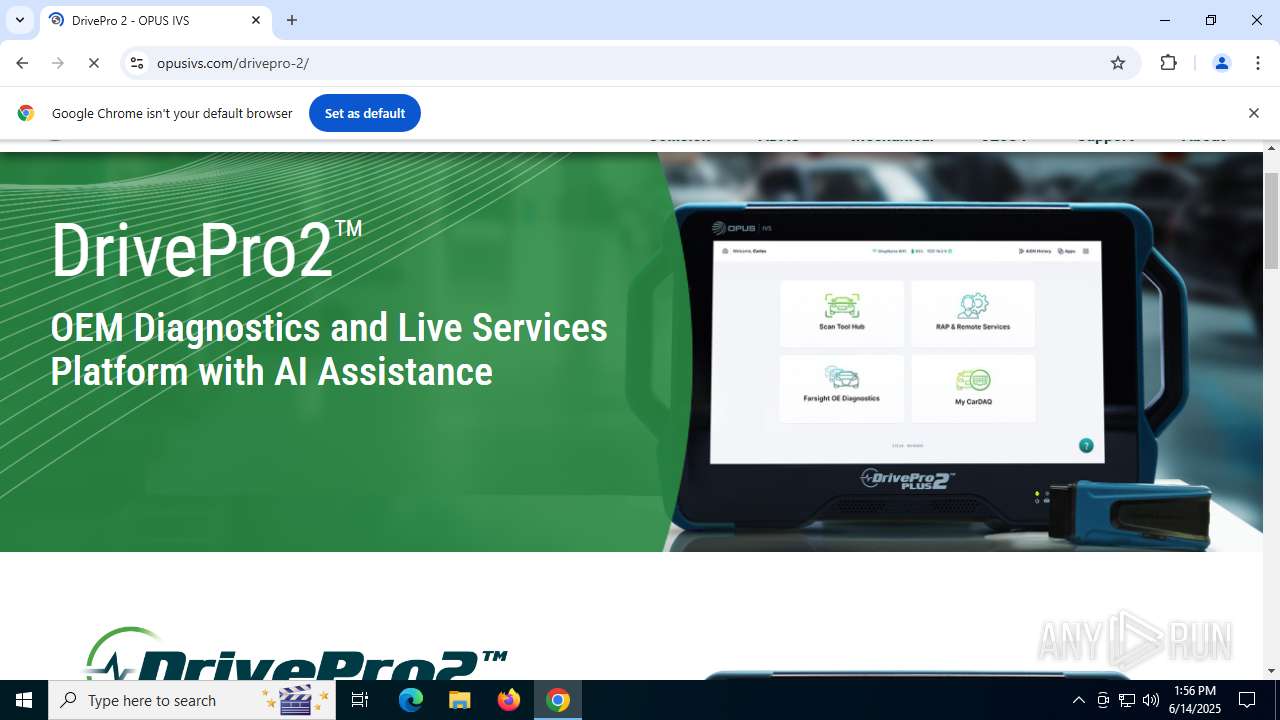Open the tab search dropdown arrow
The image size is (1280, 720).
20,20
